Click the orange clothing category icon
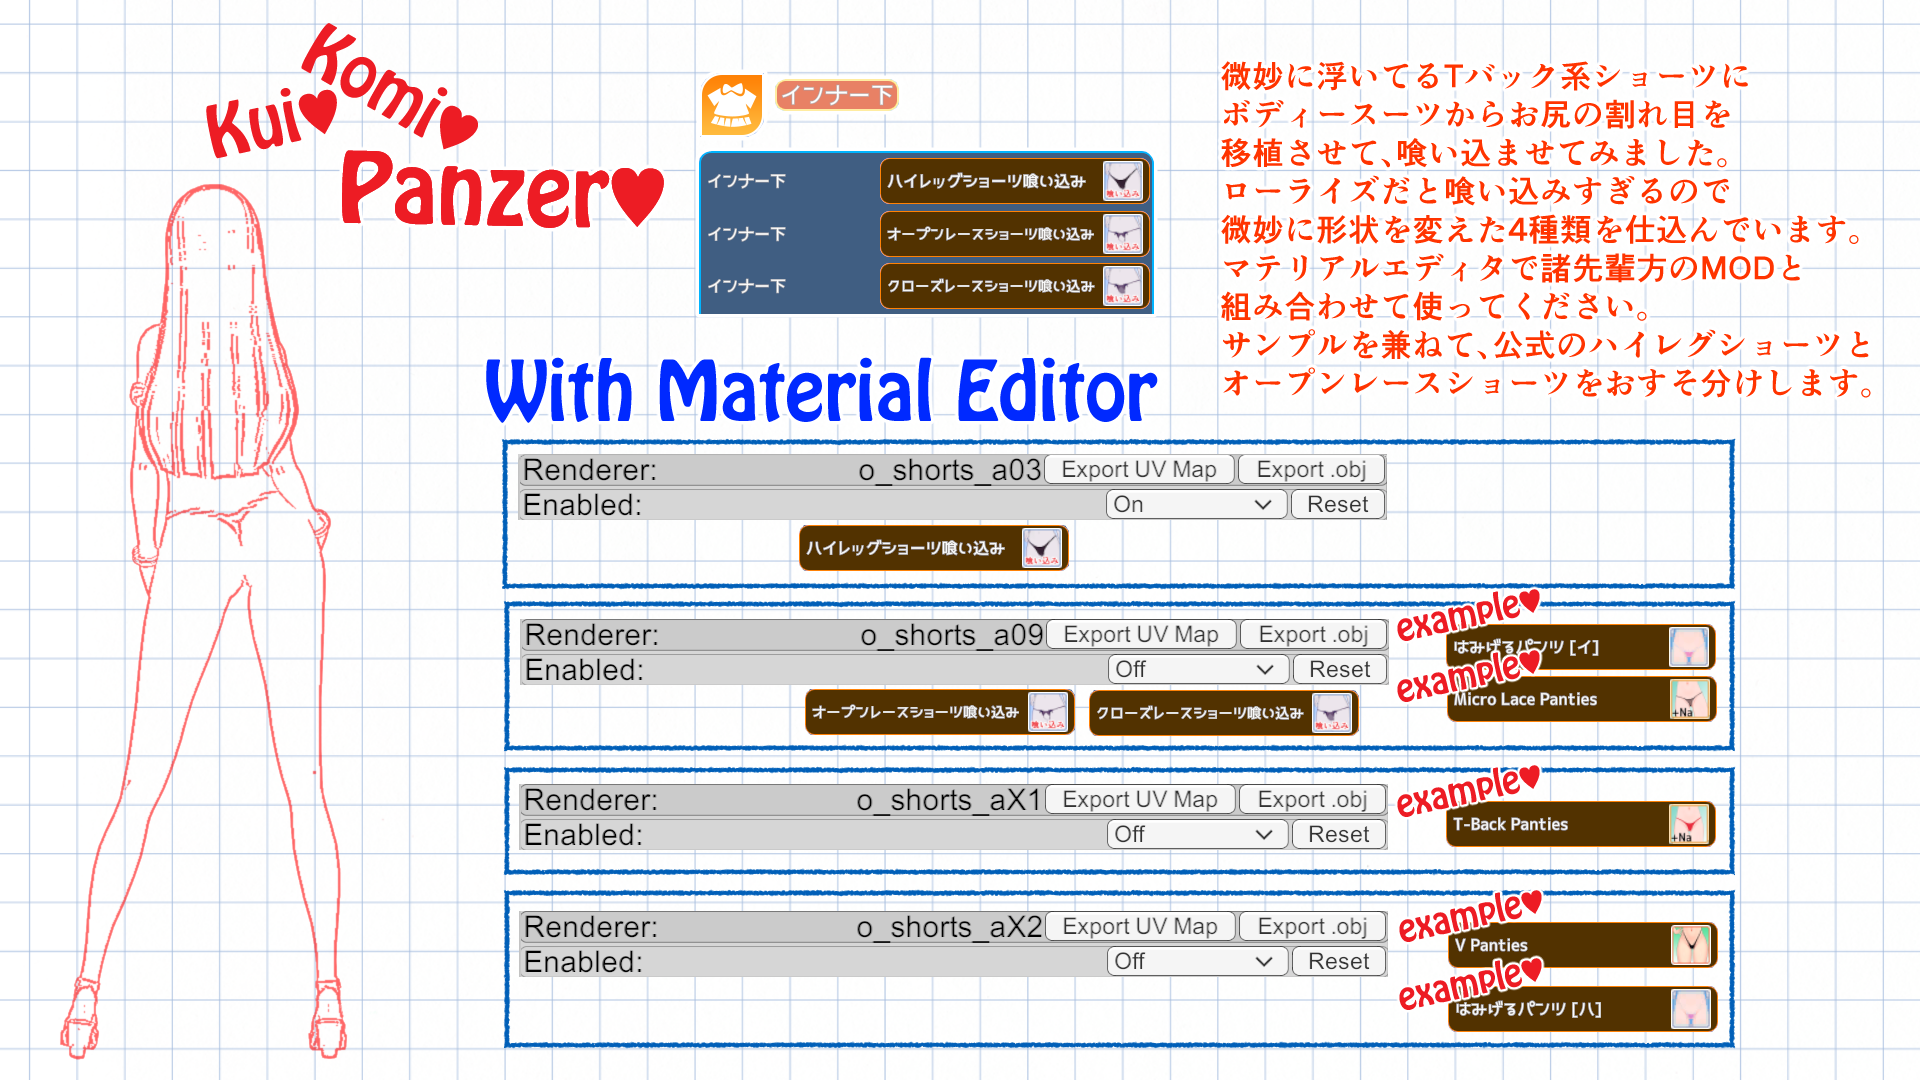 (731, 105)
